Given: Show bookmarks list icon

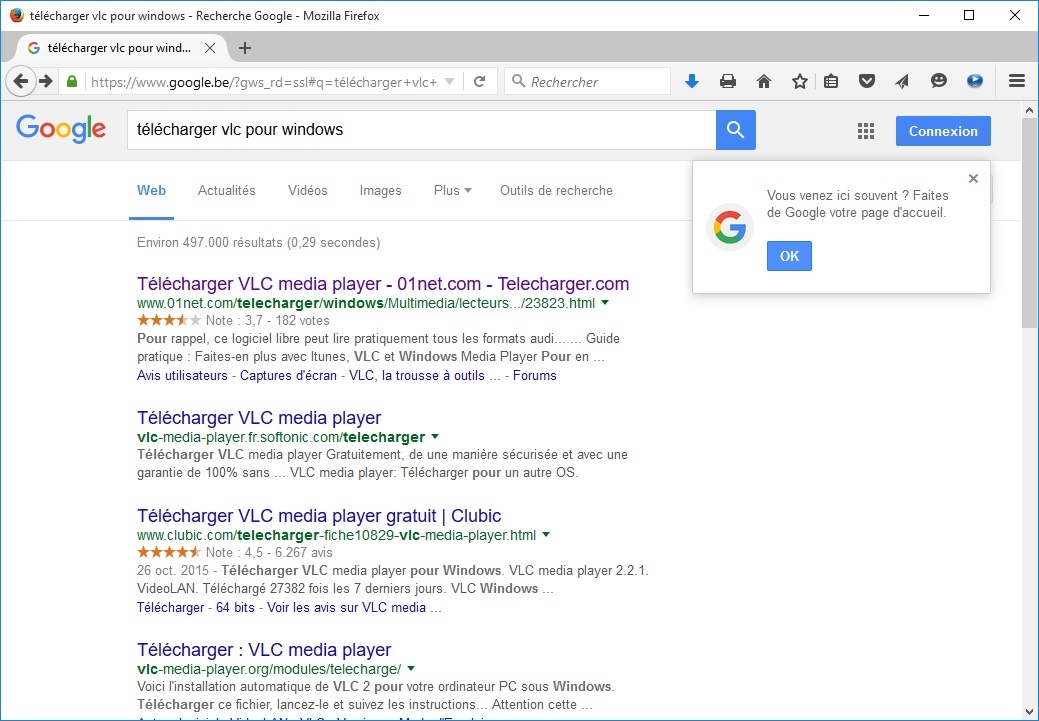Looking at the screenshot, I should point(831,82).
